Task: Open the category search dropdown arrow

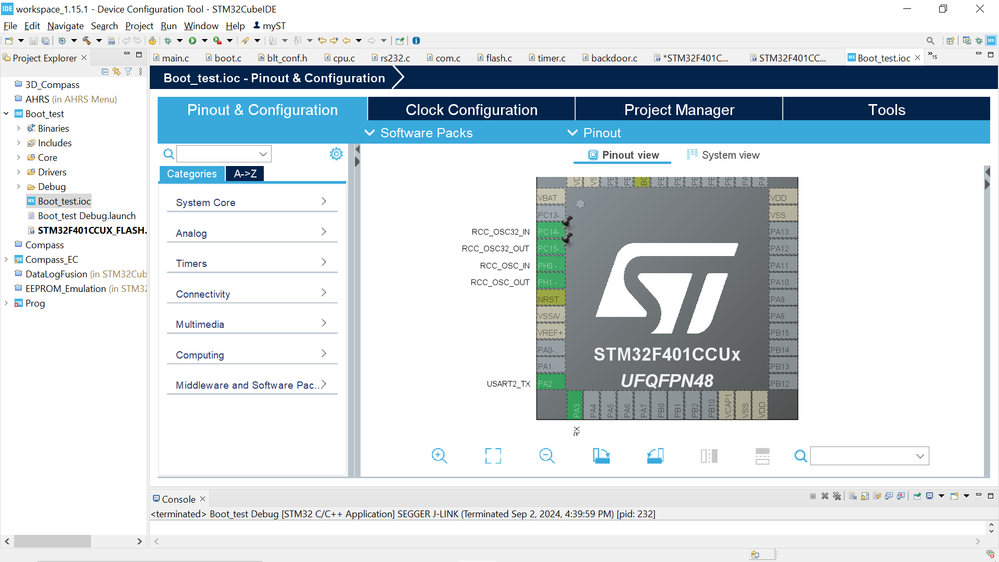Action: [263, 154]
